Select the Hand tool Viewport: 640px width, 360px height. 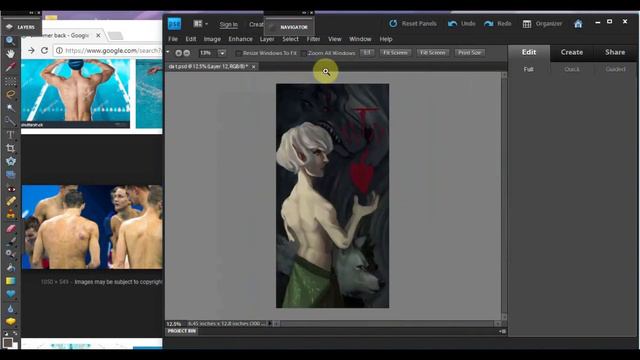pyautogui.click(x=10, y=53)
